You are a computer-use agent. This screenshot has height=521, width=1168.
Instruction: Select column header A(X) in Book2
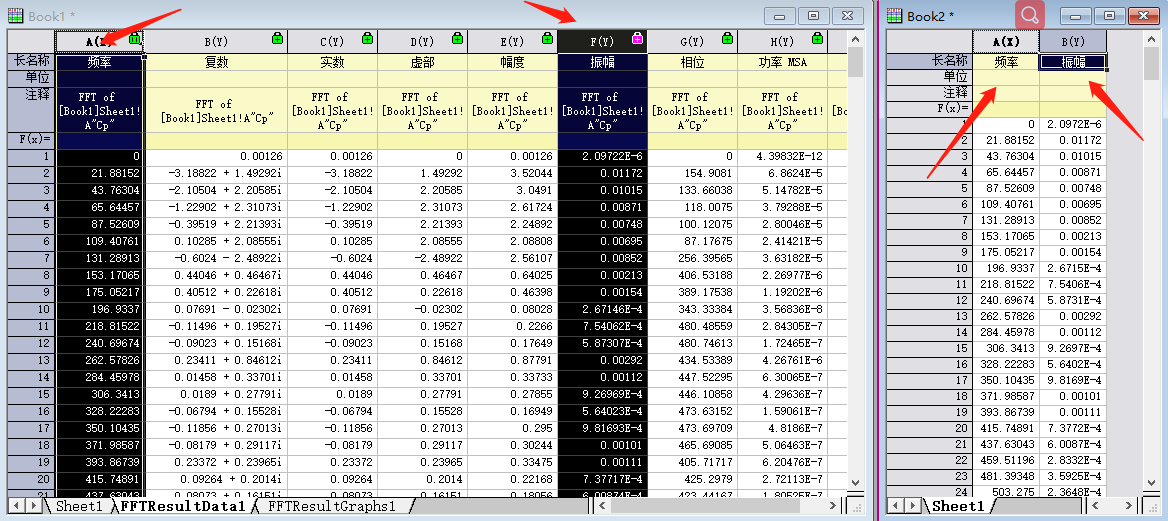coord(1006,41)
